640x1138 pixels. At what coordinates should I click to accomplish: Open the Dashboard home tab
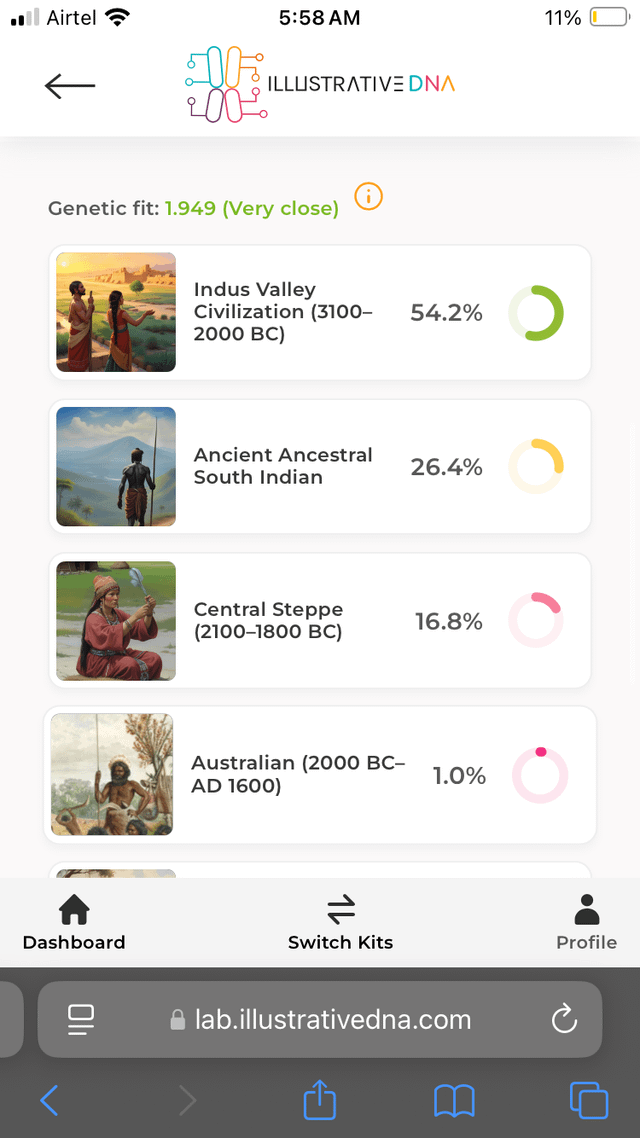(x=74, y=923)
